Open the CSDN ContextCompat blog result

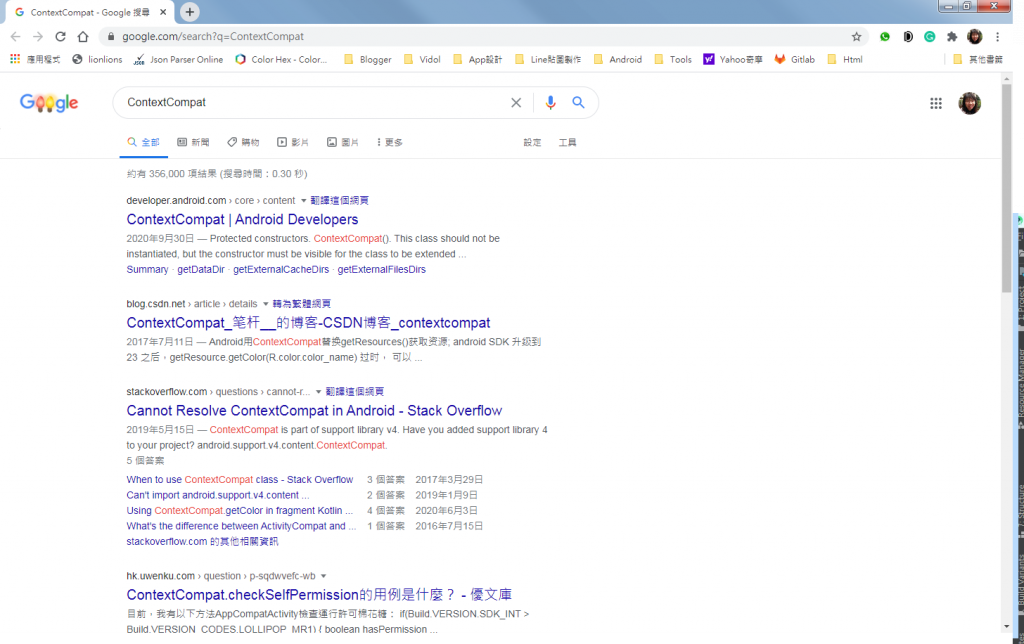point(308,323)
